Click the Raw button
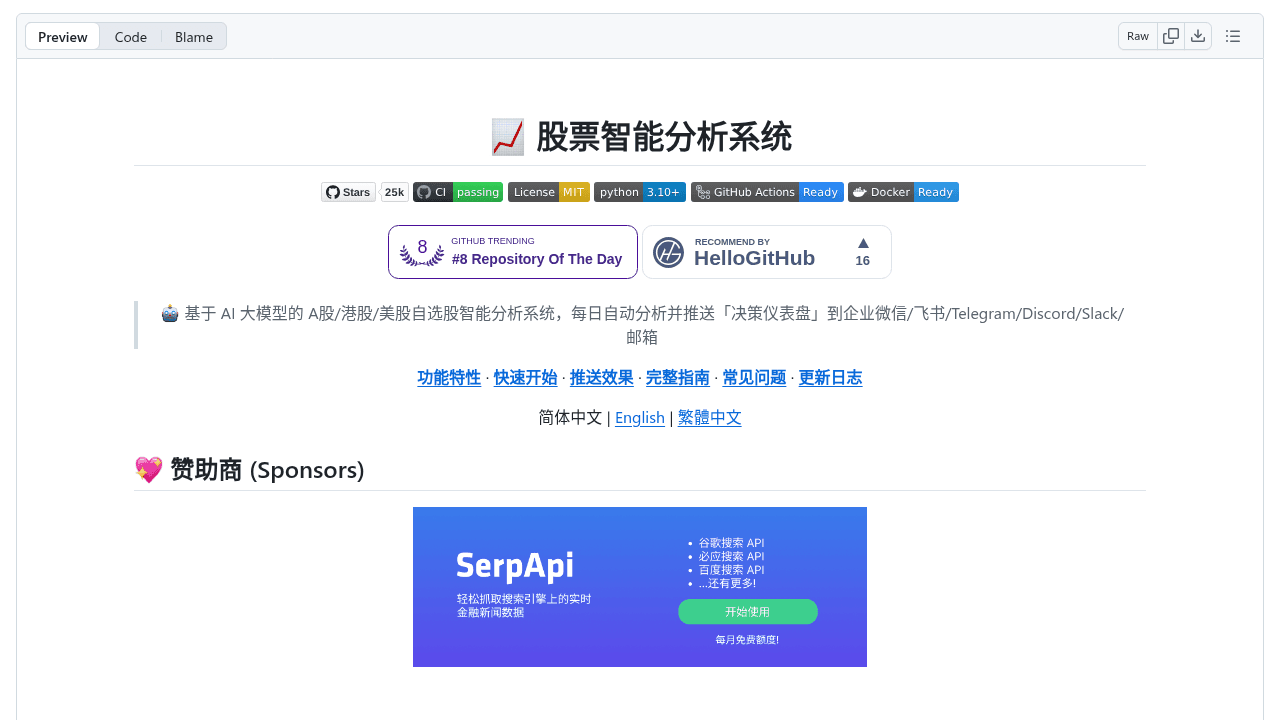Viewport: 1280px width, 720px height. tap(1138, 37)
